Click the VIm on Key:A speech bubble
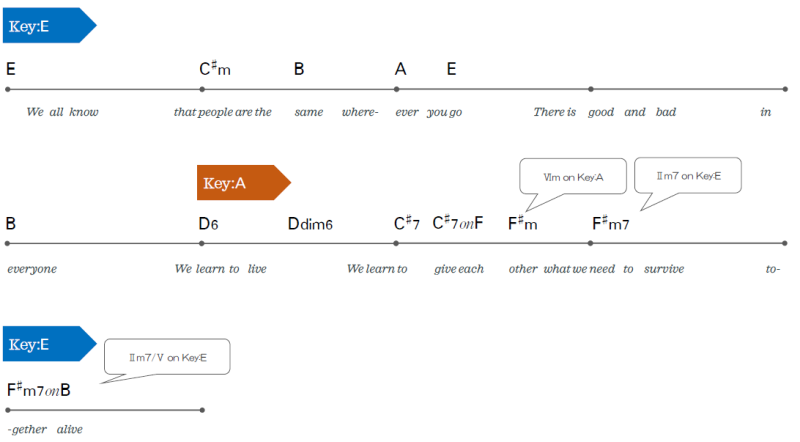 pyautogui.click(x=572, y=177)
